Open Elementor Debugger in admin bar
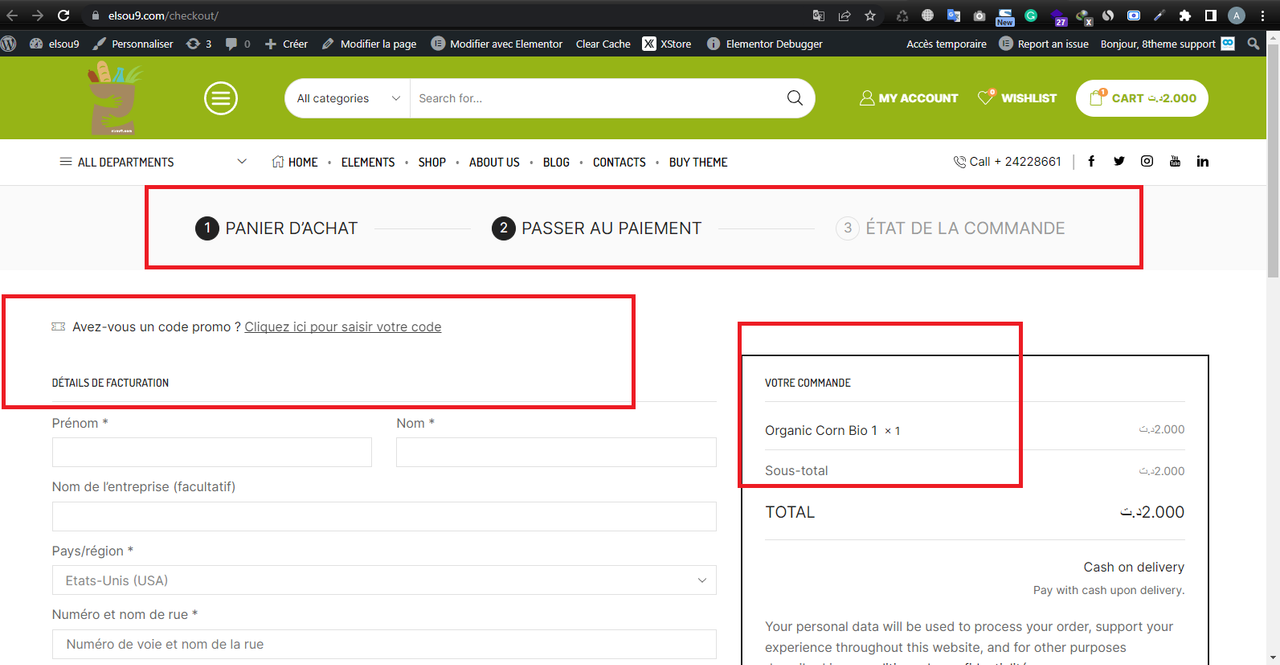Screen dimensions: 1280x665 coord(765,44)
